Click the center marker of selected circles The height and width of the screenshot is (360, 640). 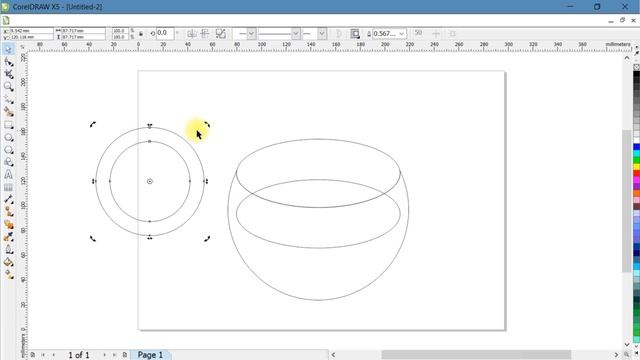tap(150, 181)
